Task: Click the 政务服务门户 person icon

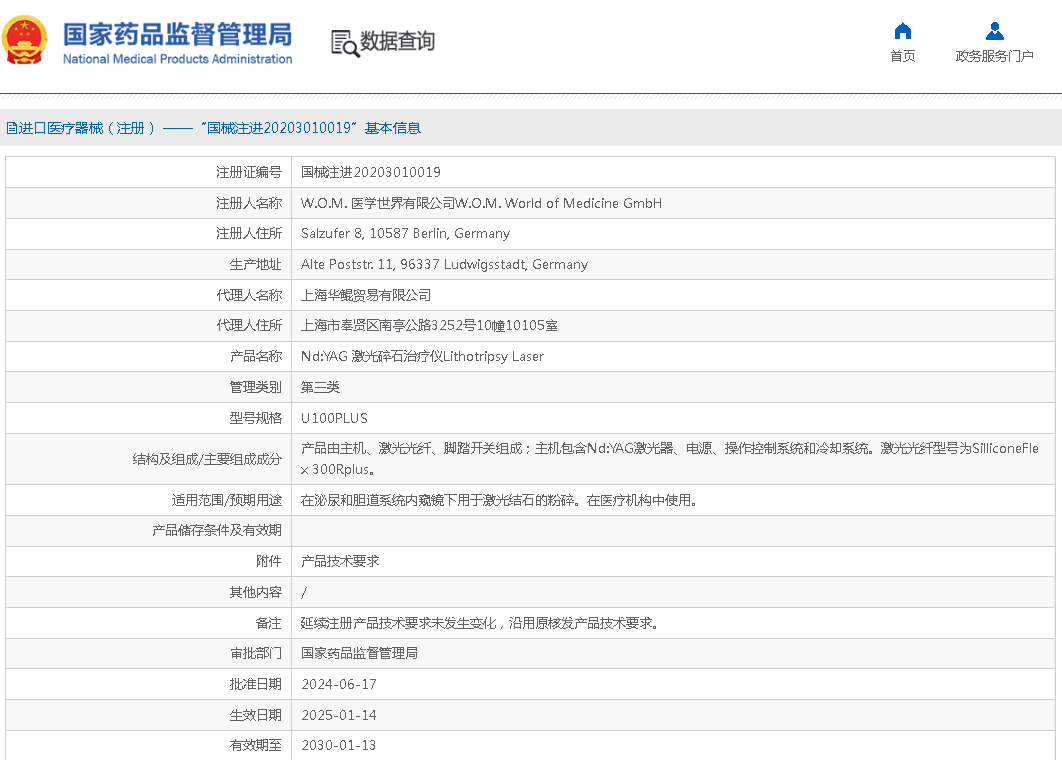Action: tap(994, 31)
